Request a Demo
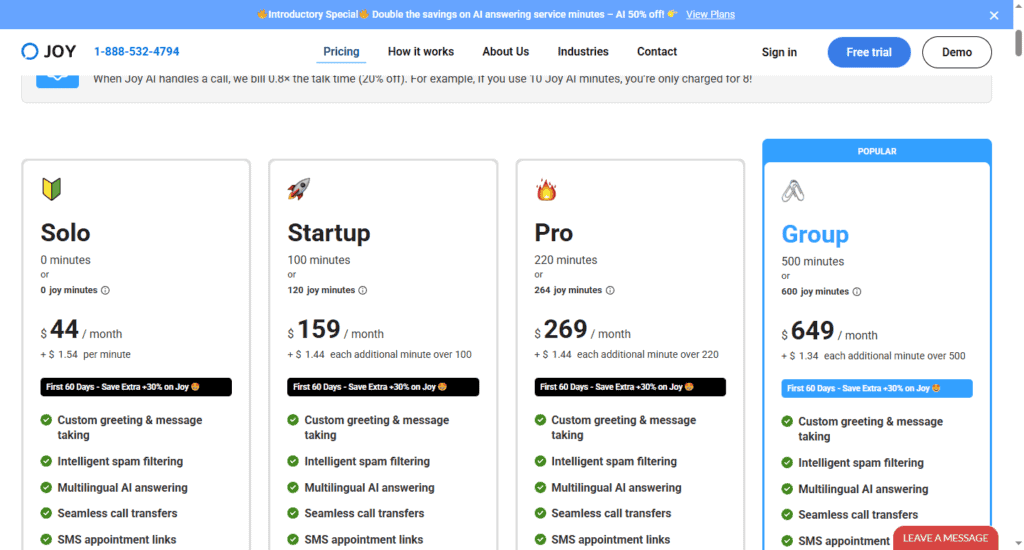Viewport: 1024px width, 550px height. [x=957, y=52]
